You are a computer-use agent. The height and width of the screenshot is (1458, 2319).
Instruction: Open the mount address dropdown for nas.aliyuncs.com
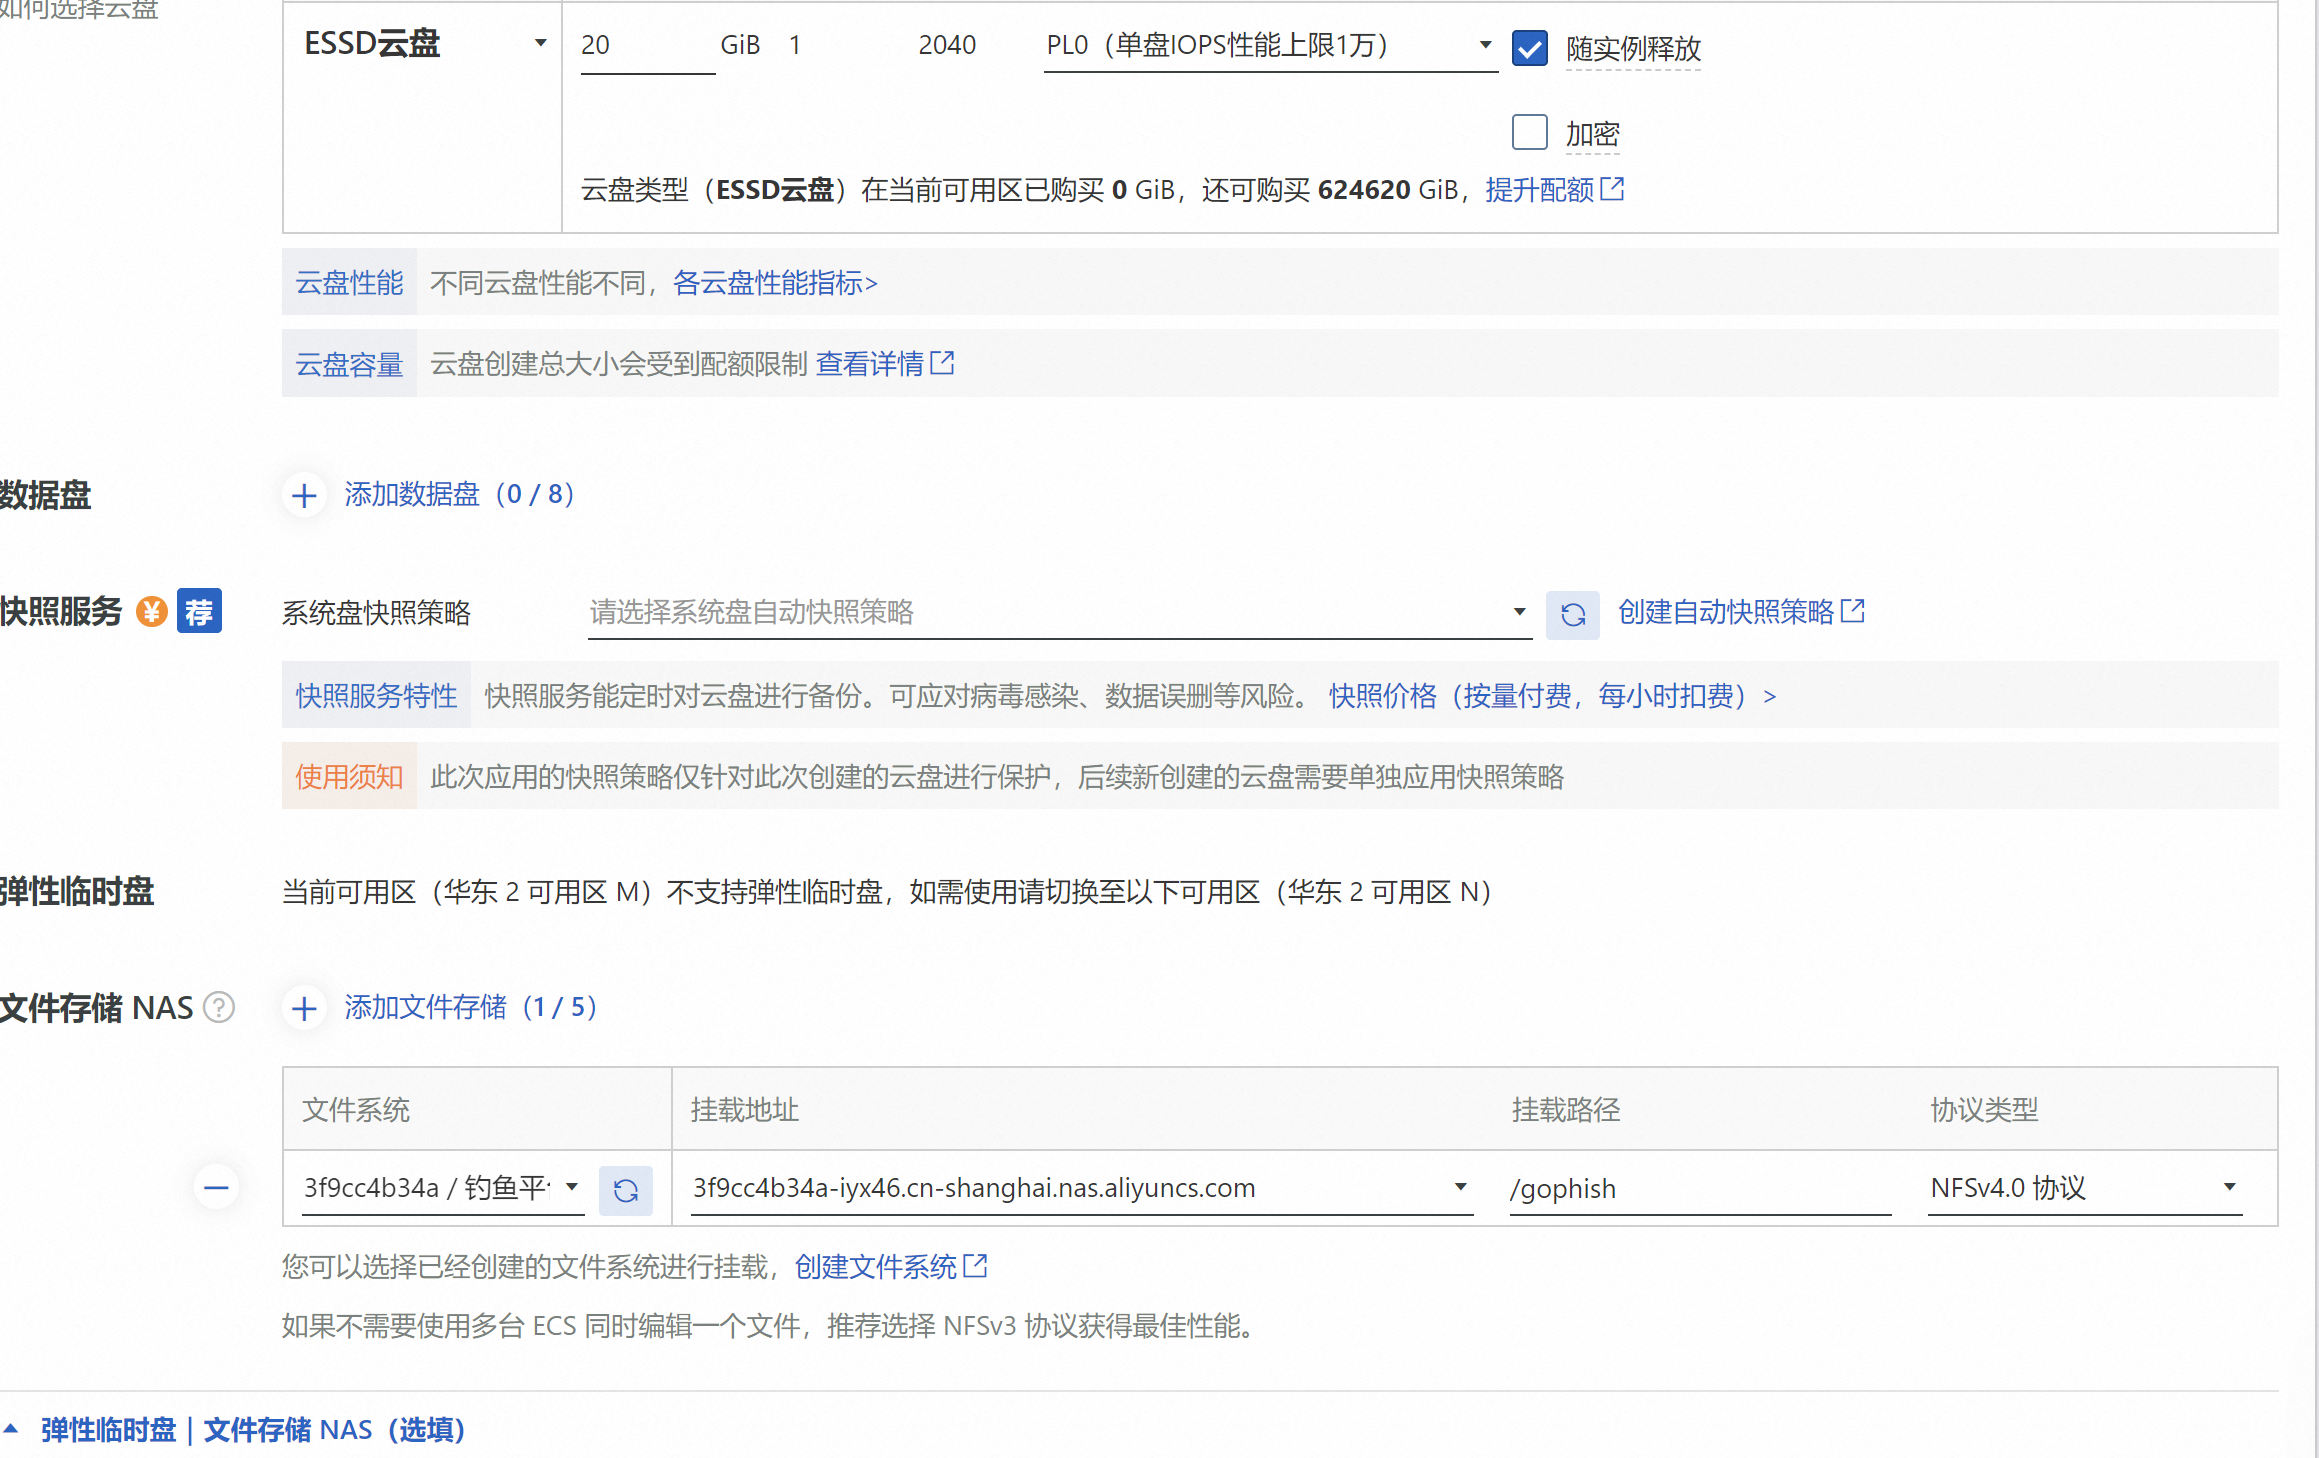[1081, 1188]
